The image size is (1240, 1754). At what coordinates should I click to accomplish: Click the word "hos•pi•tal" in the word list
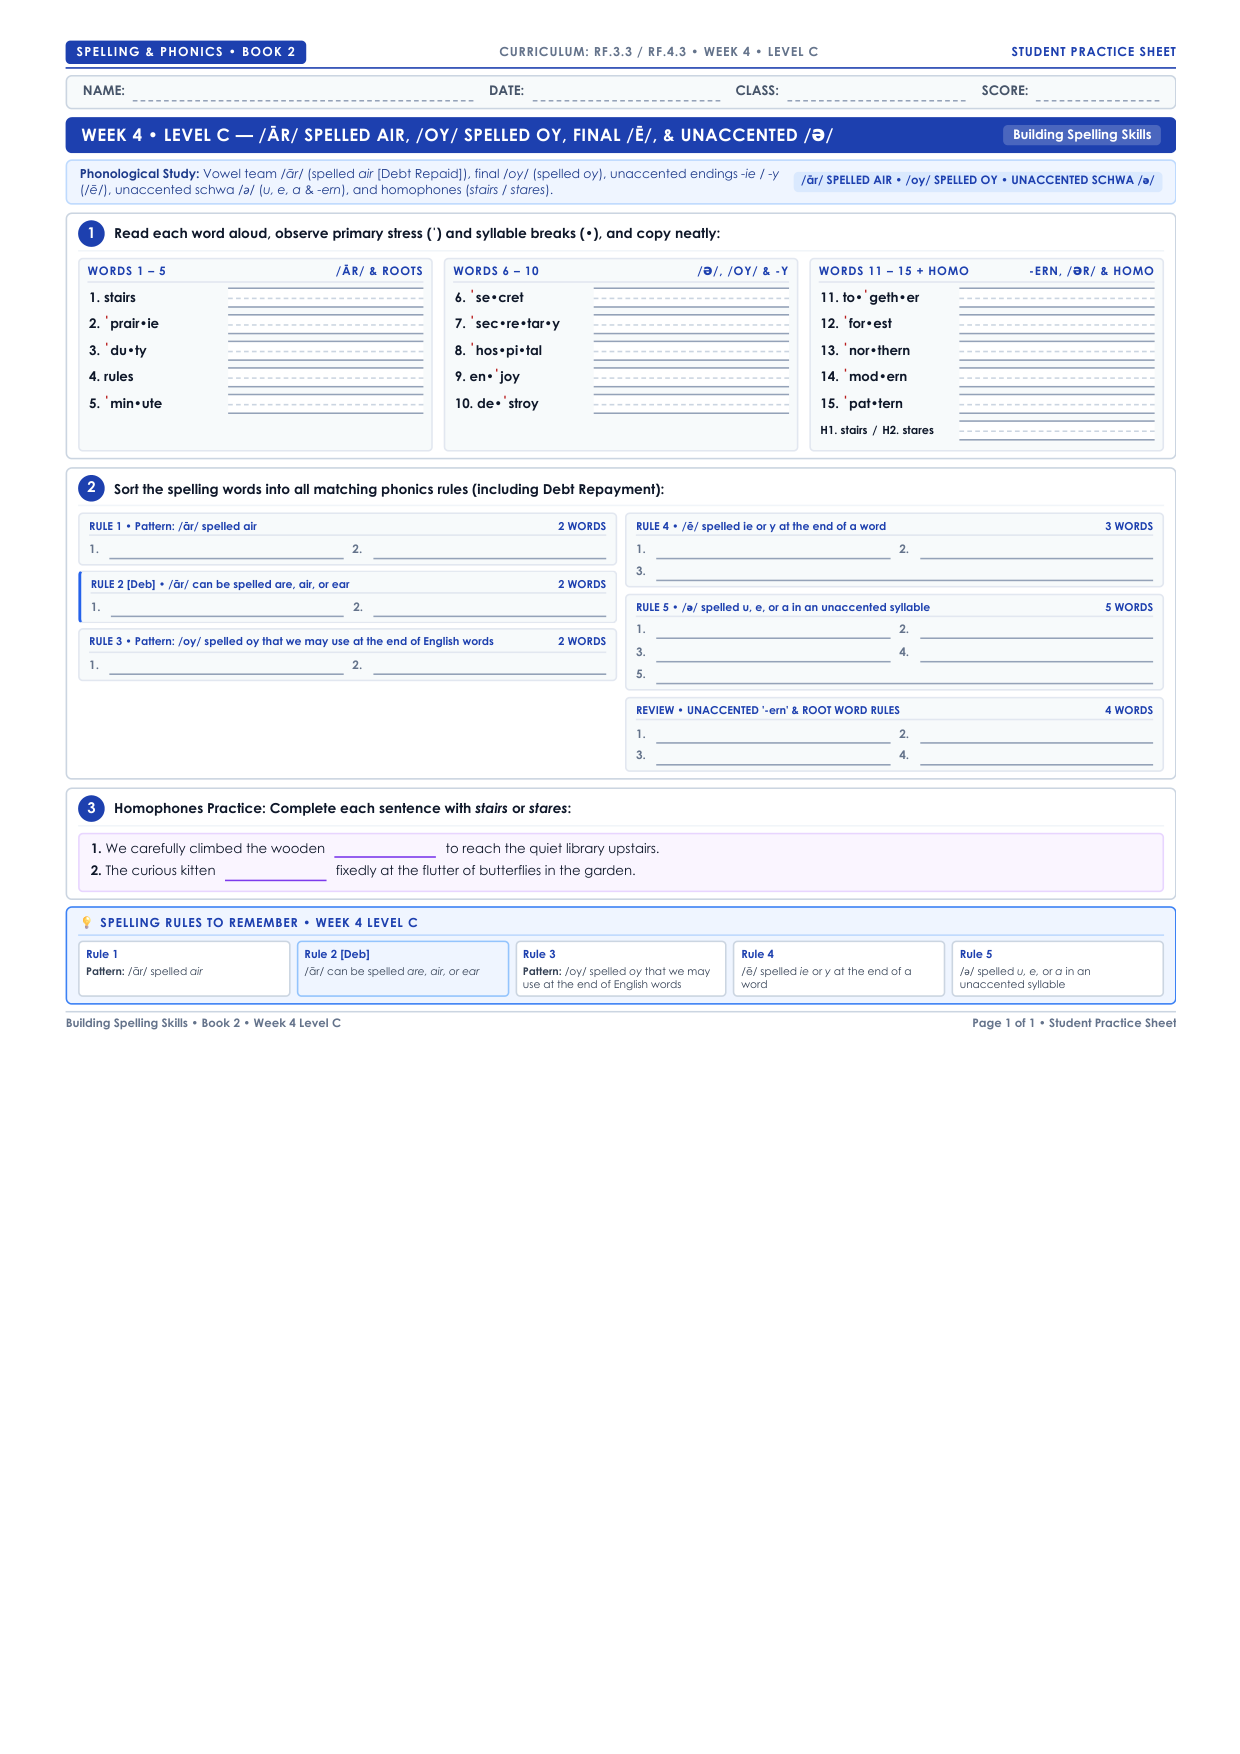tap(506, 351)
